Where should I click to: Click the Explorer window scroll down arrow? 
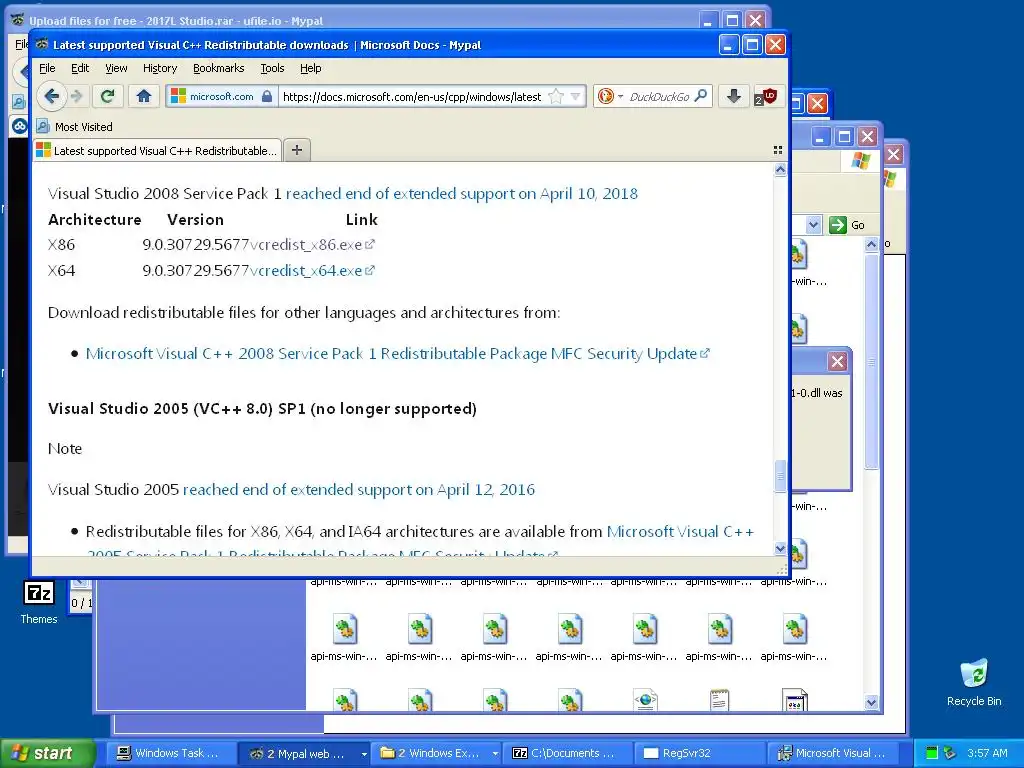(x=871, y=703)
